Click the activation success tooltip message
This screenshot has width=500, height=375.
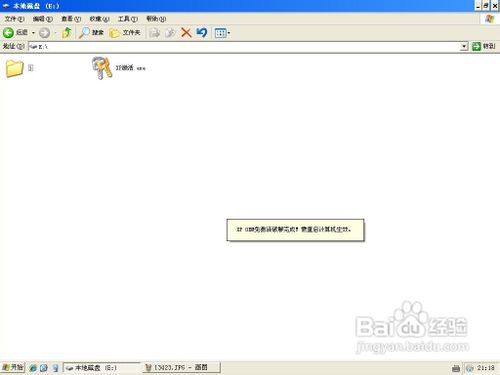[x=295, y=230]
